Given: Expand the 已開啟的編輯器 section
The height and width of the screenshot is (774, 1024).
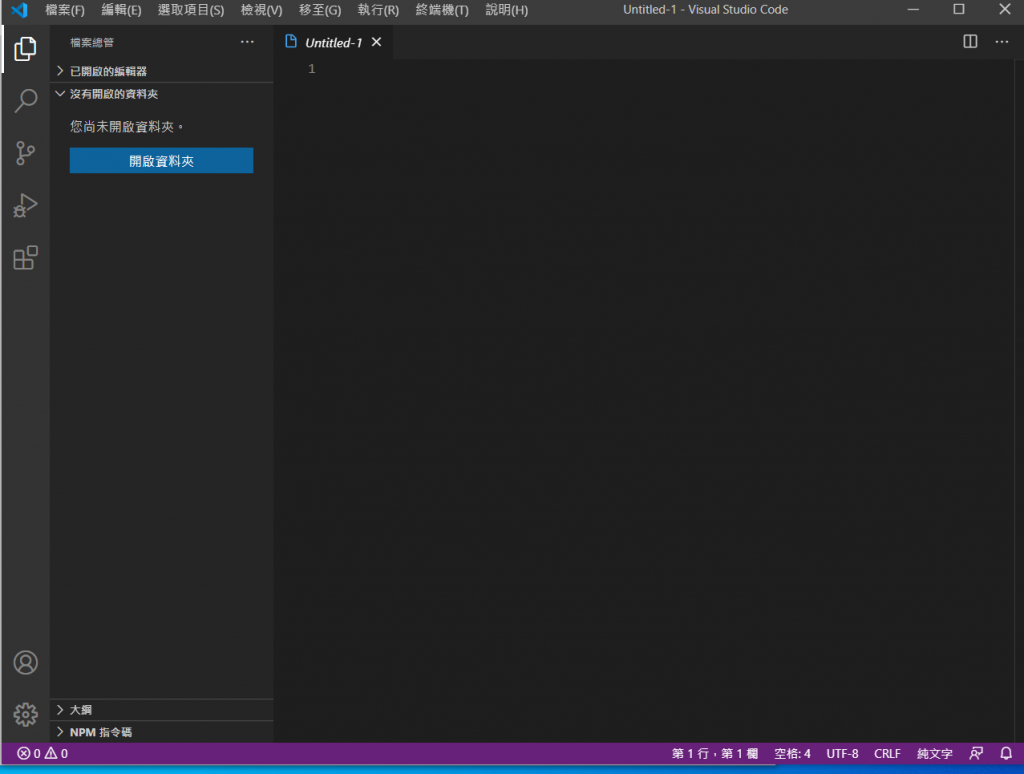Looking at the screenshot, I should tap(161, 71).
